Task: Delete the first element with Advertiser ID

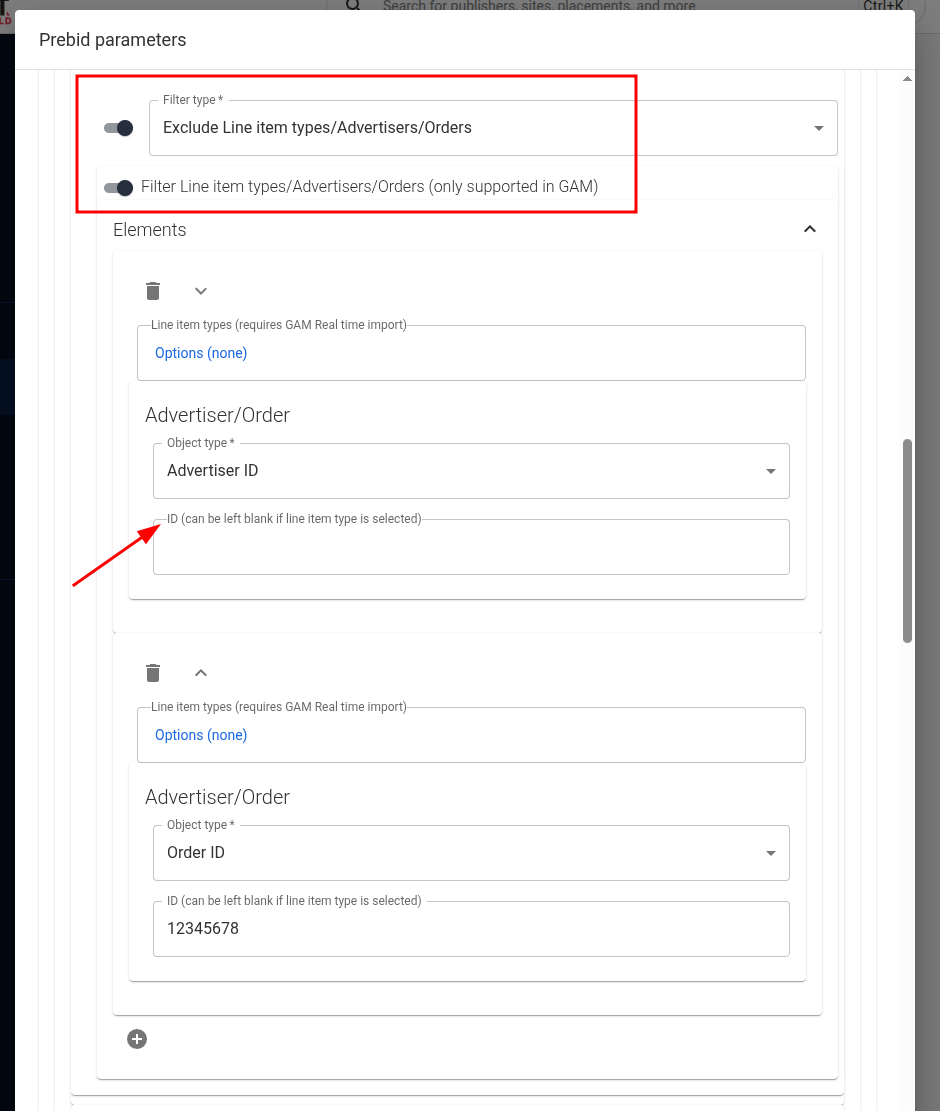Action: tap(153, 291)
